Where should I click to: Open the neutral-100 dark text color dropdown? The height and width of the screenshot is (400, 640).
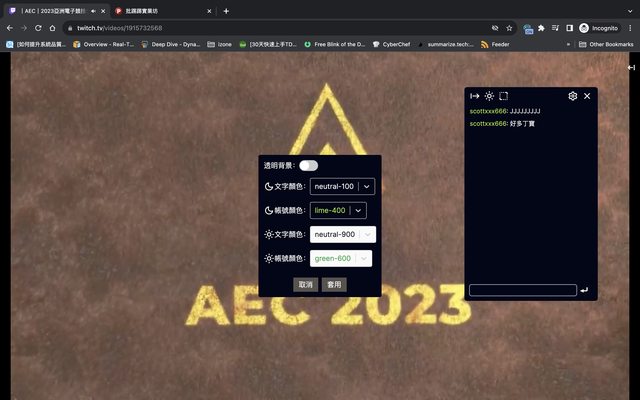point(342,186)
